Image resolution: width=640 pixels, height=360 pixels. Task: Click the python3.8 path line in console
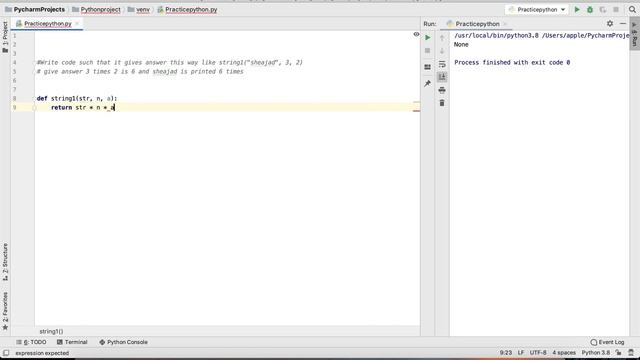(x=542, y=36)
